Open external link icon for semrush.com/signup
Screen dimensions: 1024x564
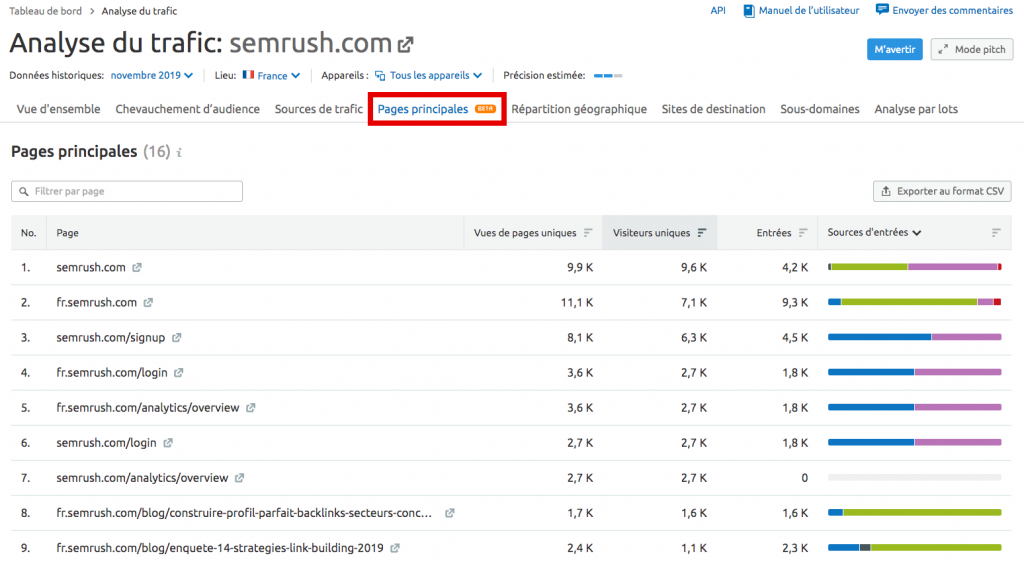(176, 338)
